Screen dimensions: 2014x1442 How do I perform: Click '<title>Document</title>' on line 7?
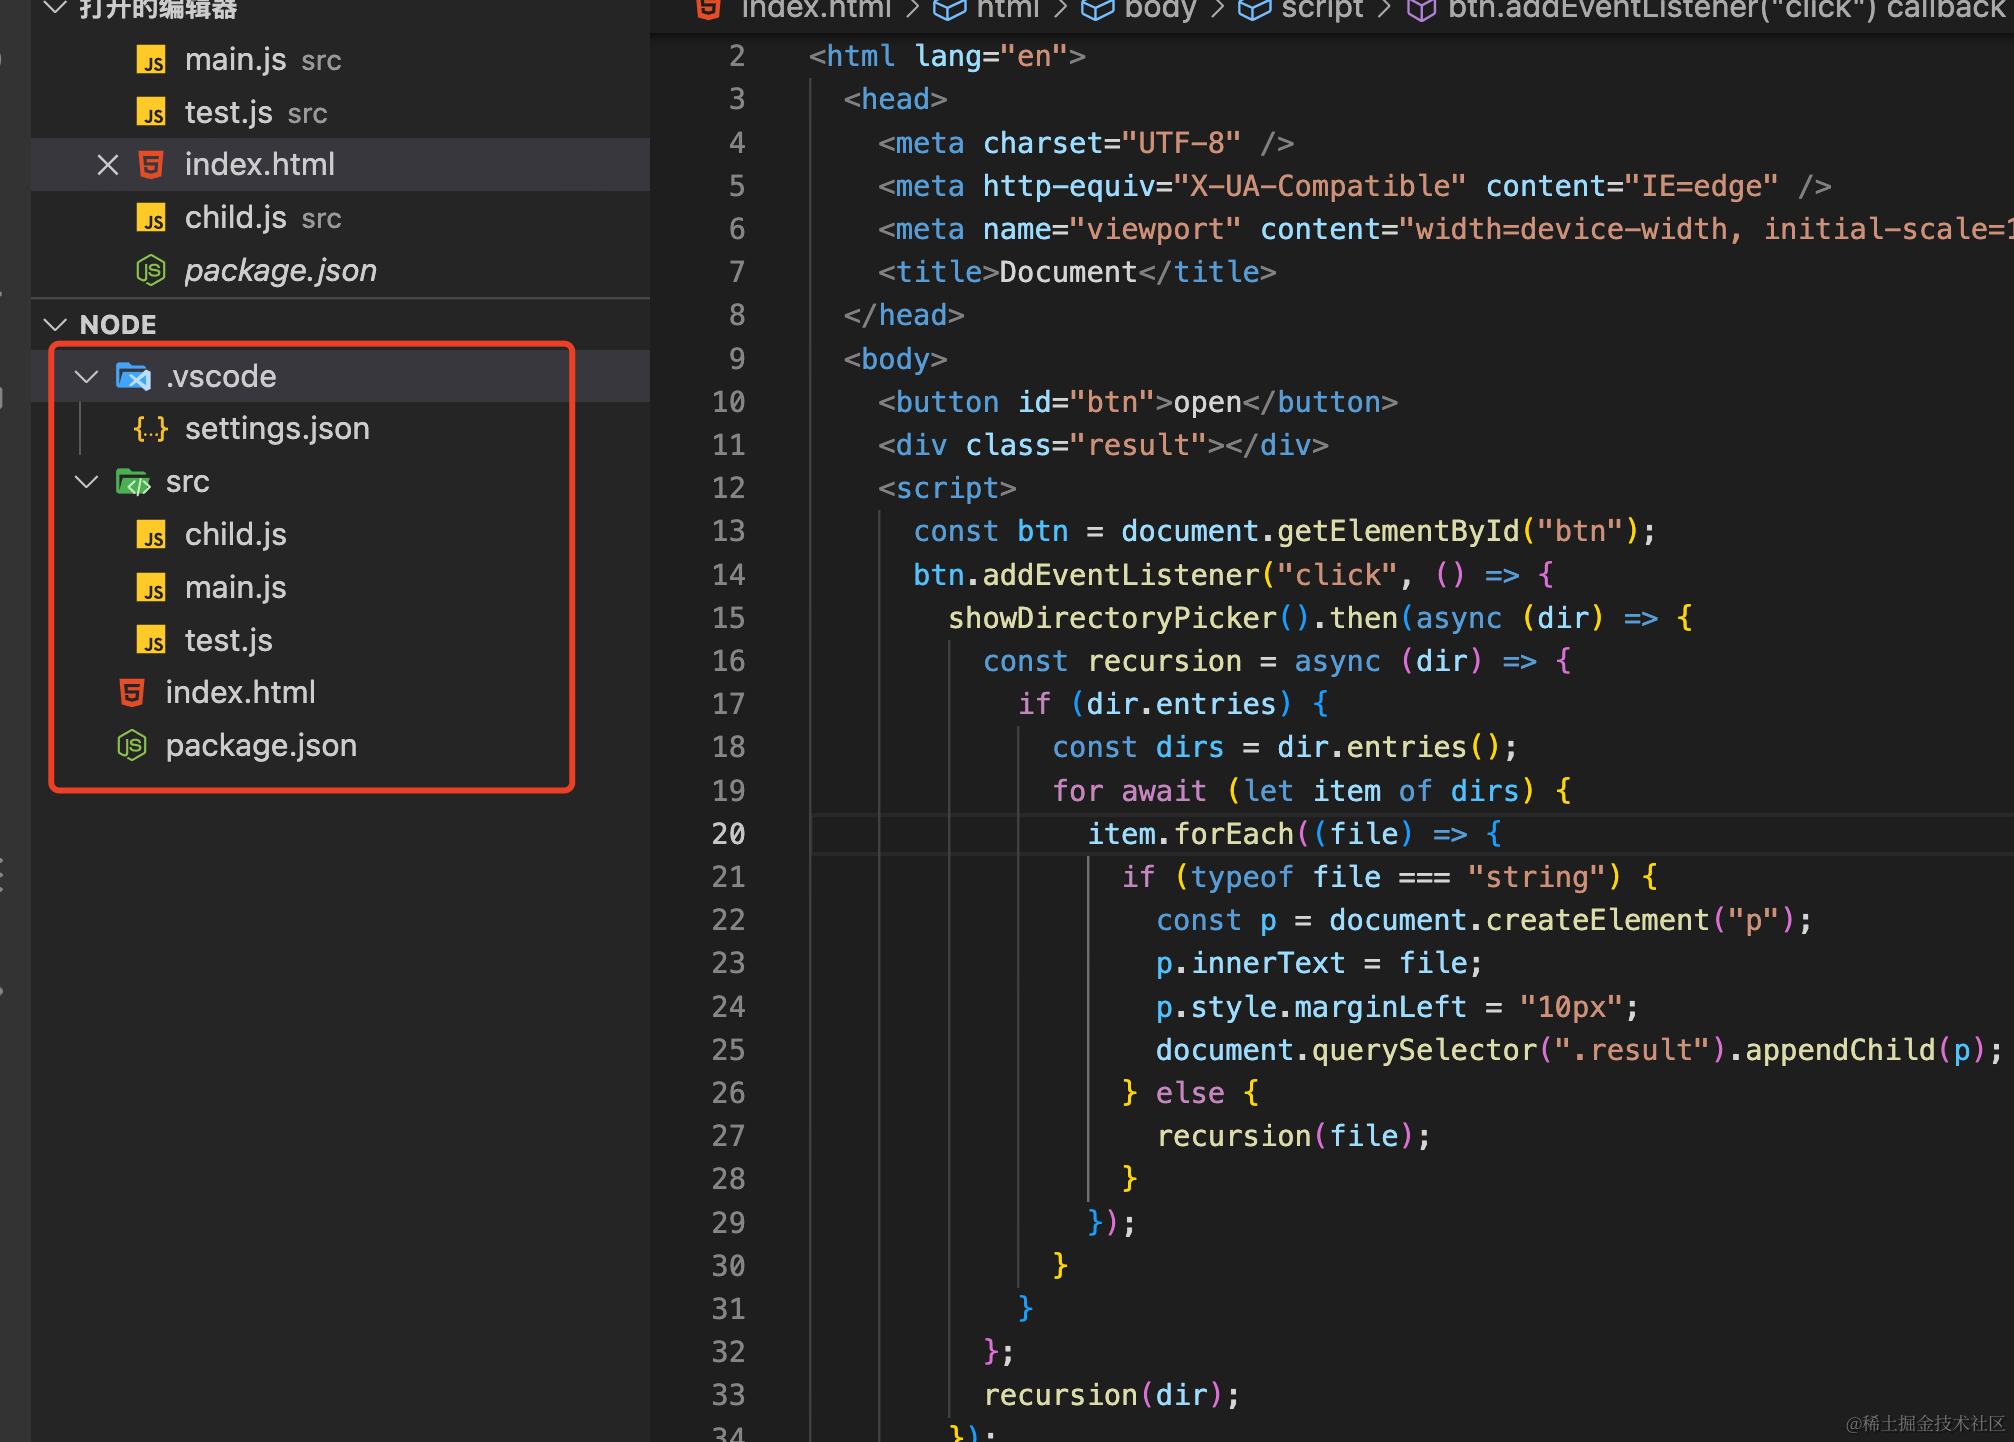(x=1077, y=272)
